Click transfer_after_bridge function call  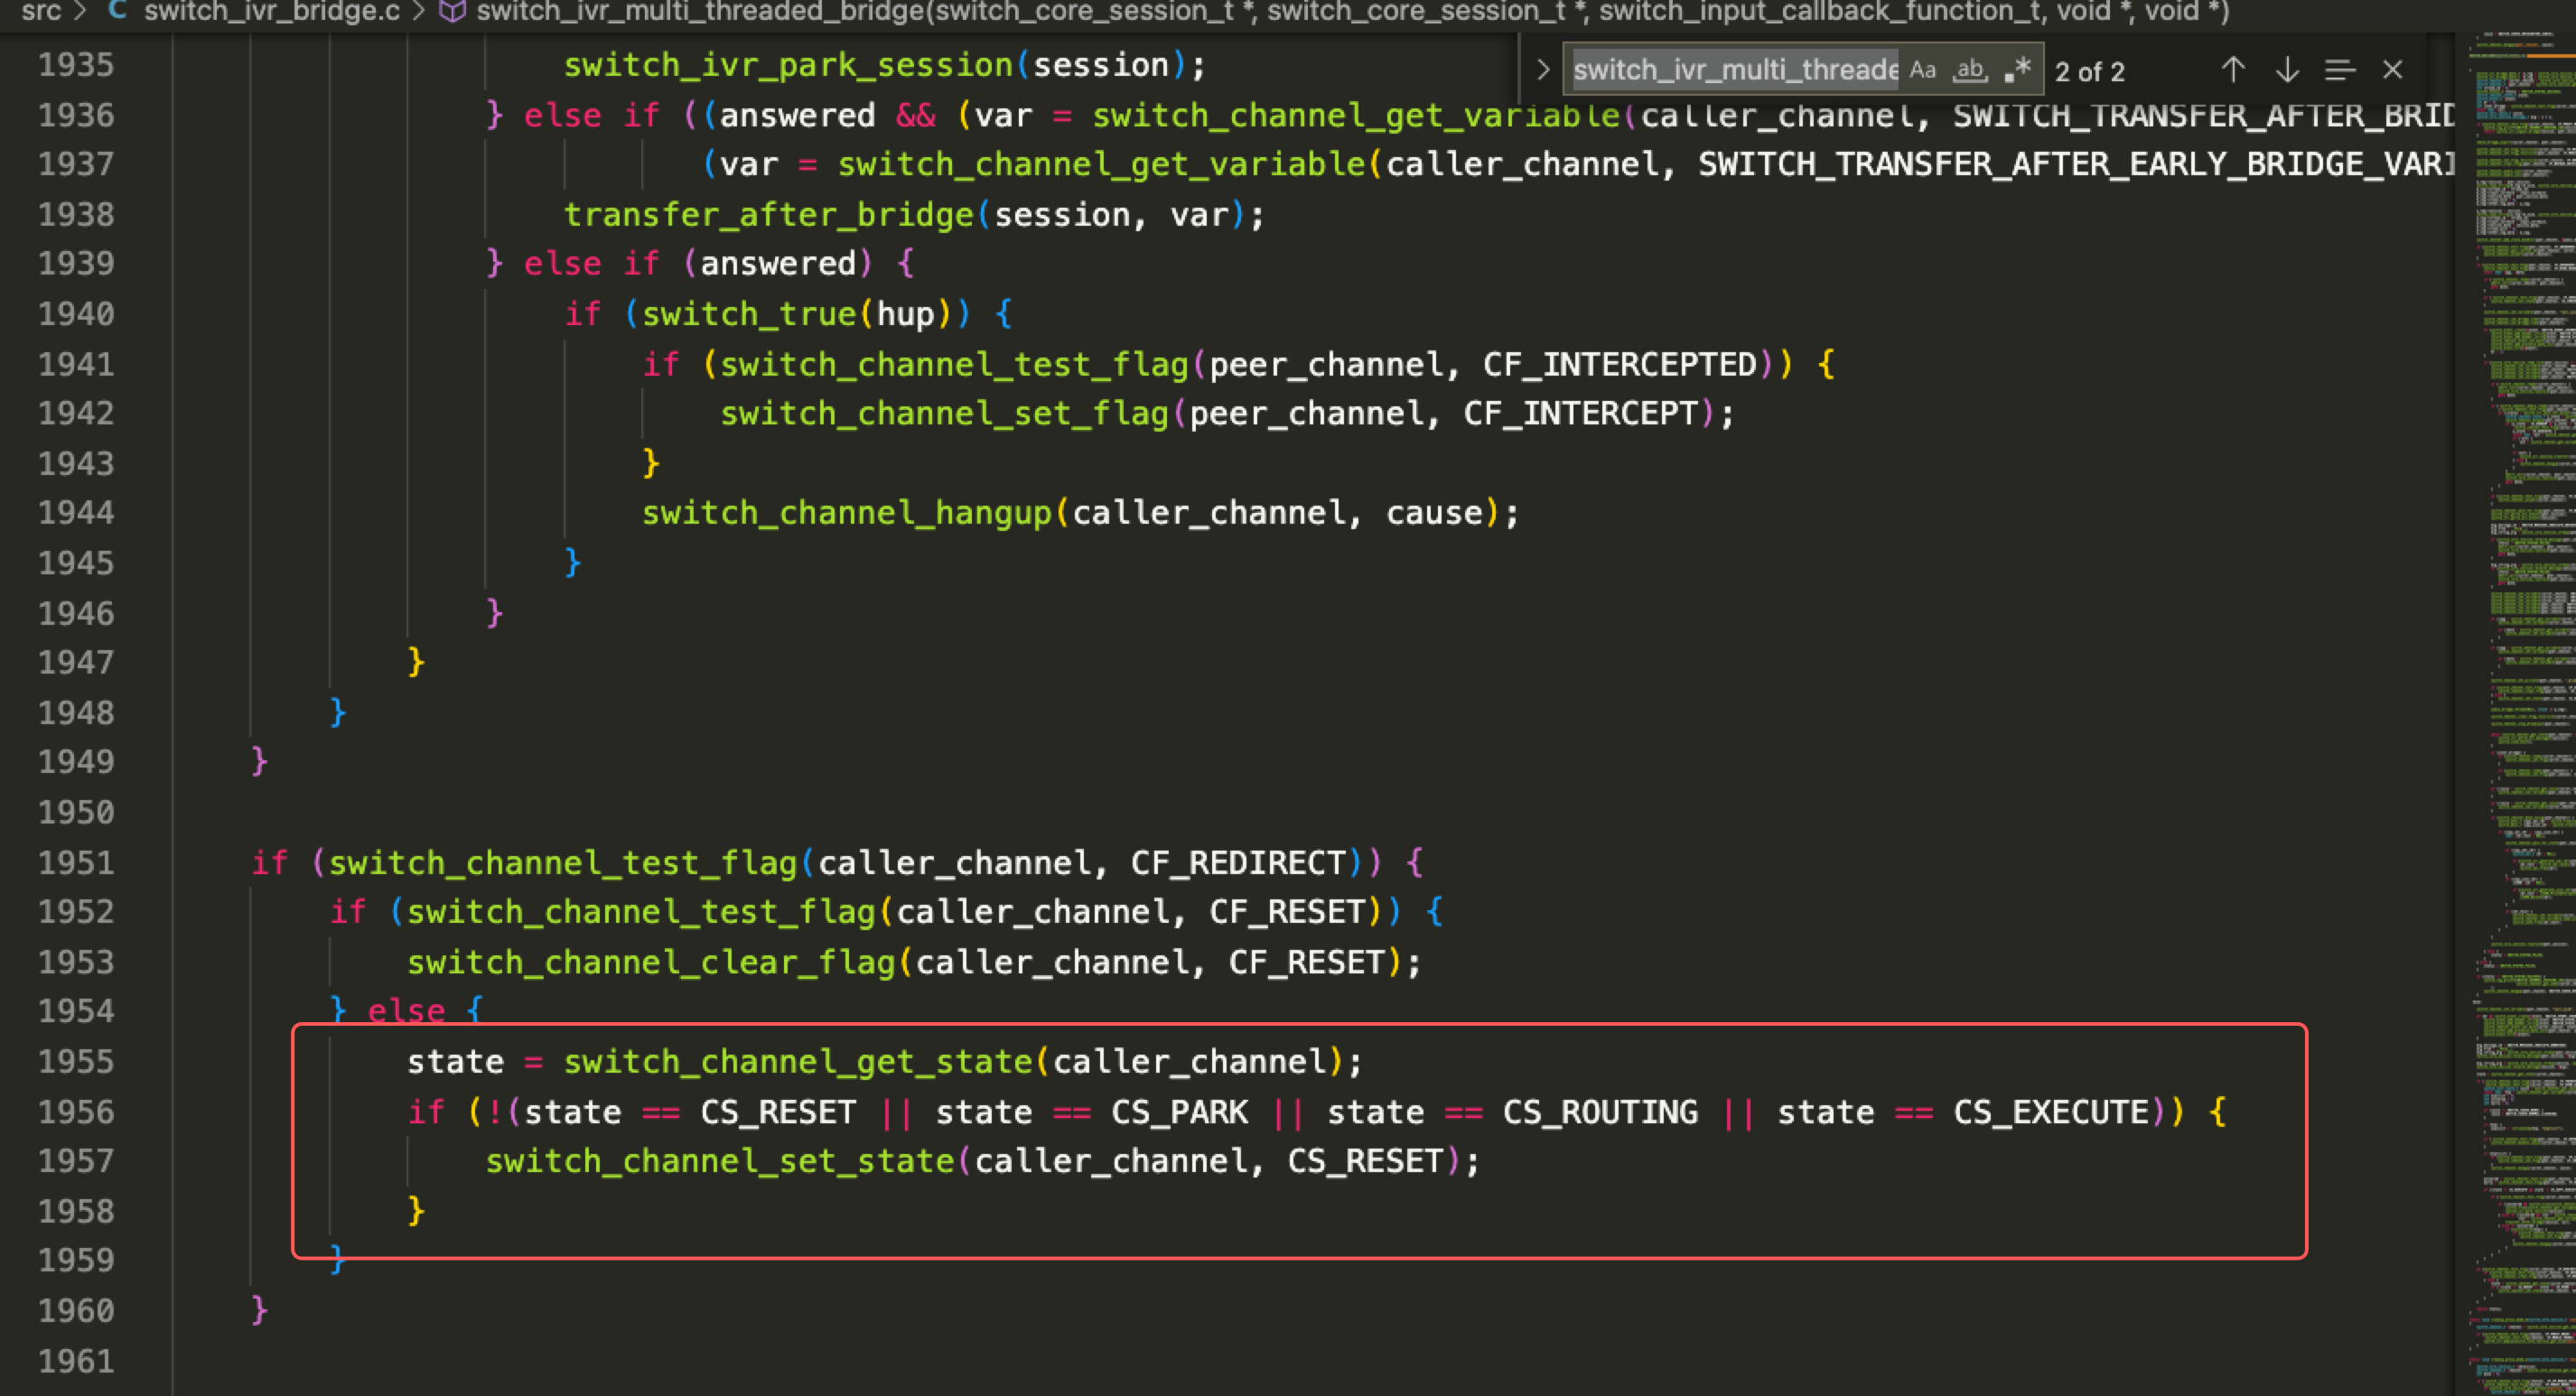click(768, 215)
